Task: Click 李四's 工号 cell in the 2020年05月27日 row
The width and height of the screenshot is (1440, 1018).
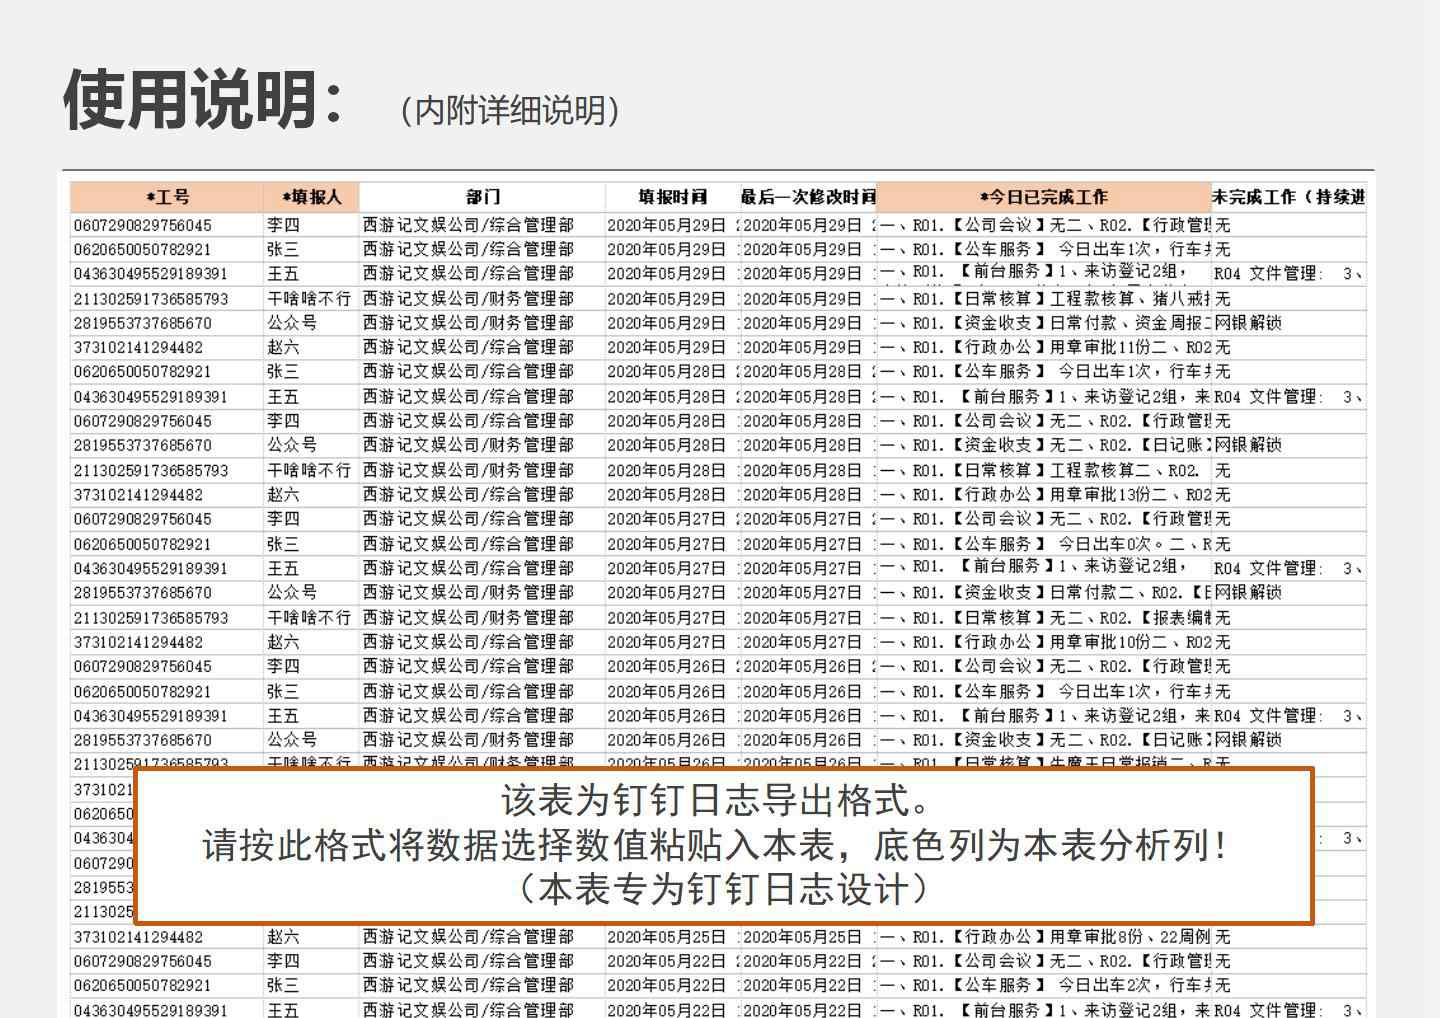Action: (x=167, y=519)
